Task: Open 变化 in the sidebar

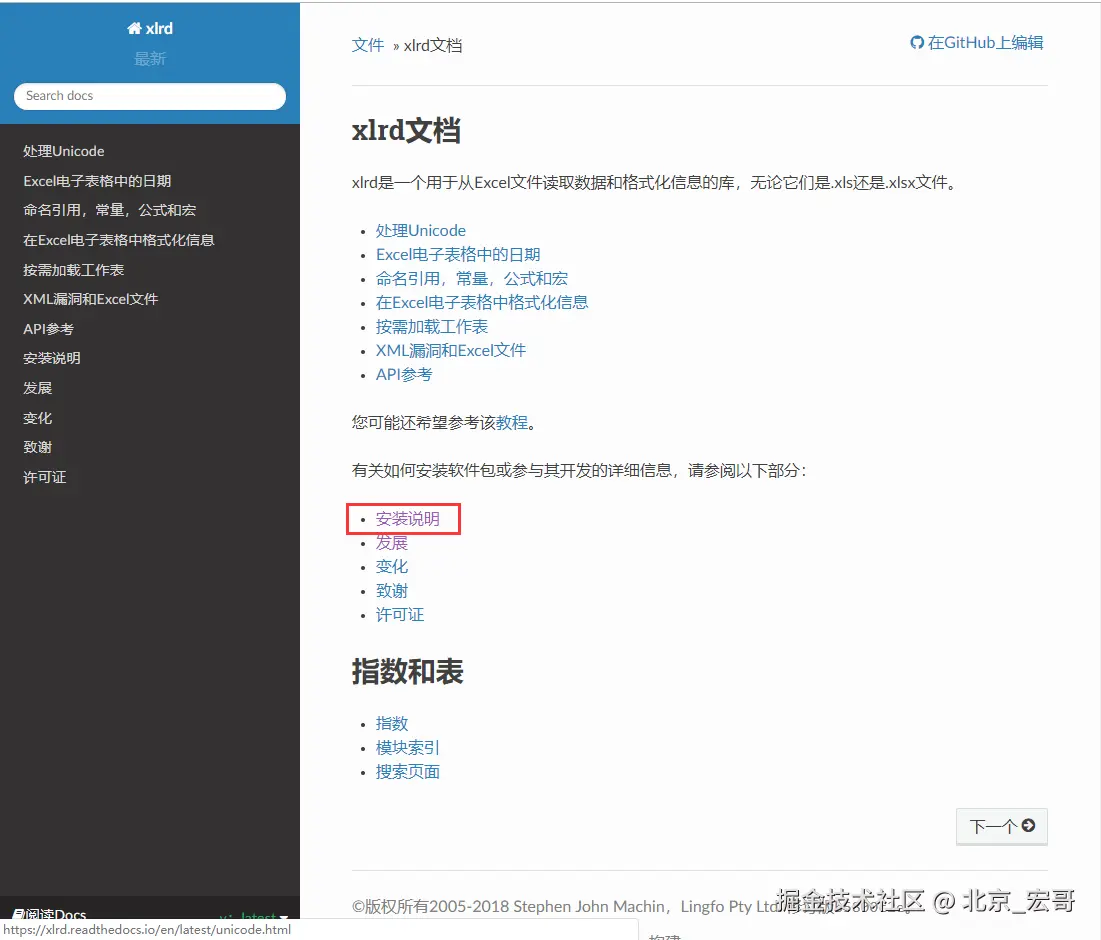Action: (x=38, y=418)
